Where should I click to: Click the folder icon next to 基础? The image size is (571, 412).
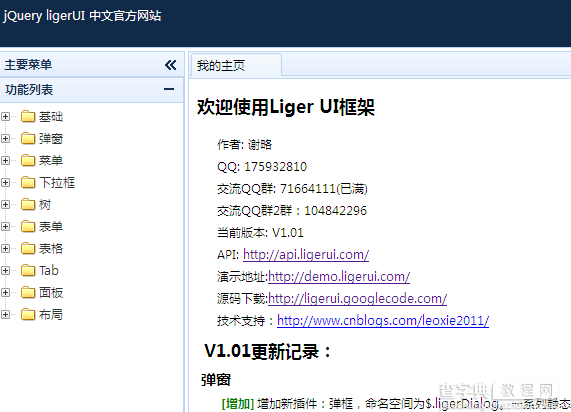click(x=28, y=117)
